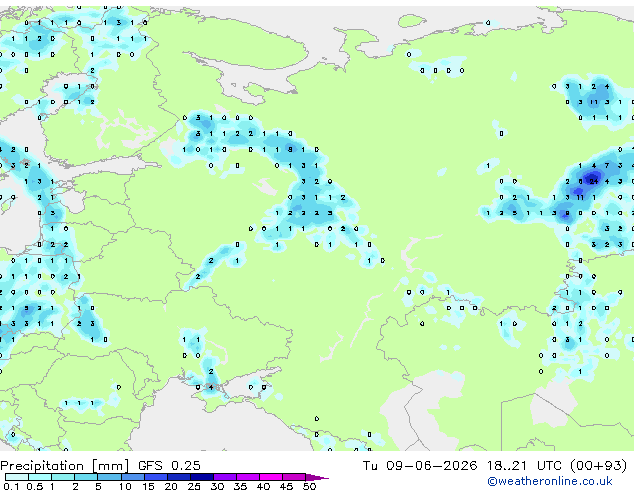
Task: Click the "35" legend scale label
Action: coord(240,486)
